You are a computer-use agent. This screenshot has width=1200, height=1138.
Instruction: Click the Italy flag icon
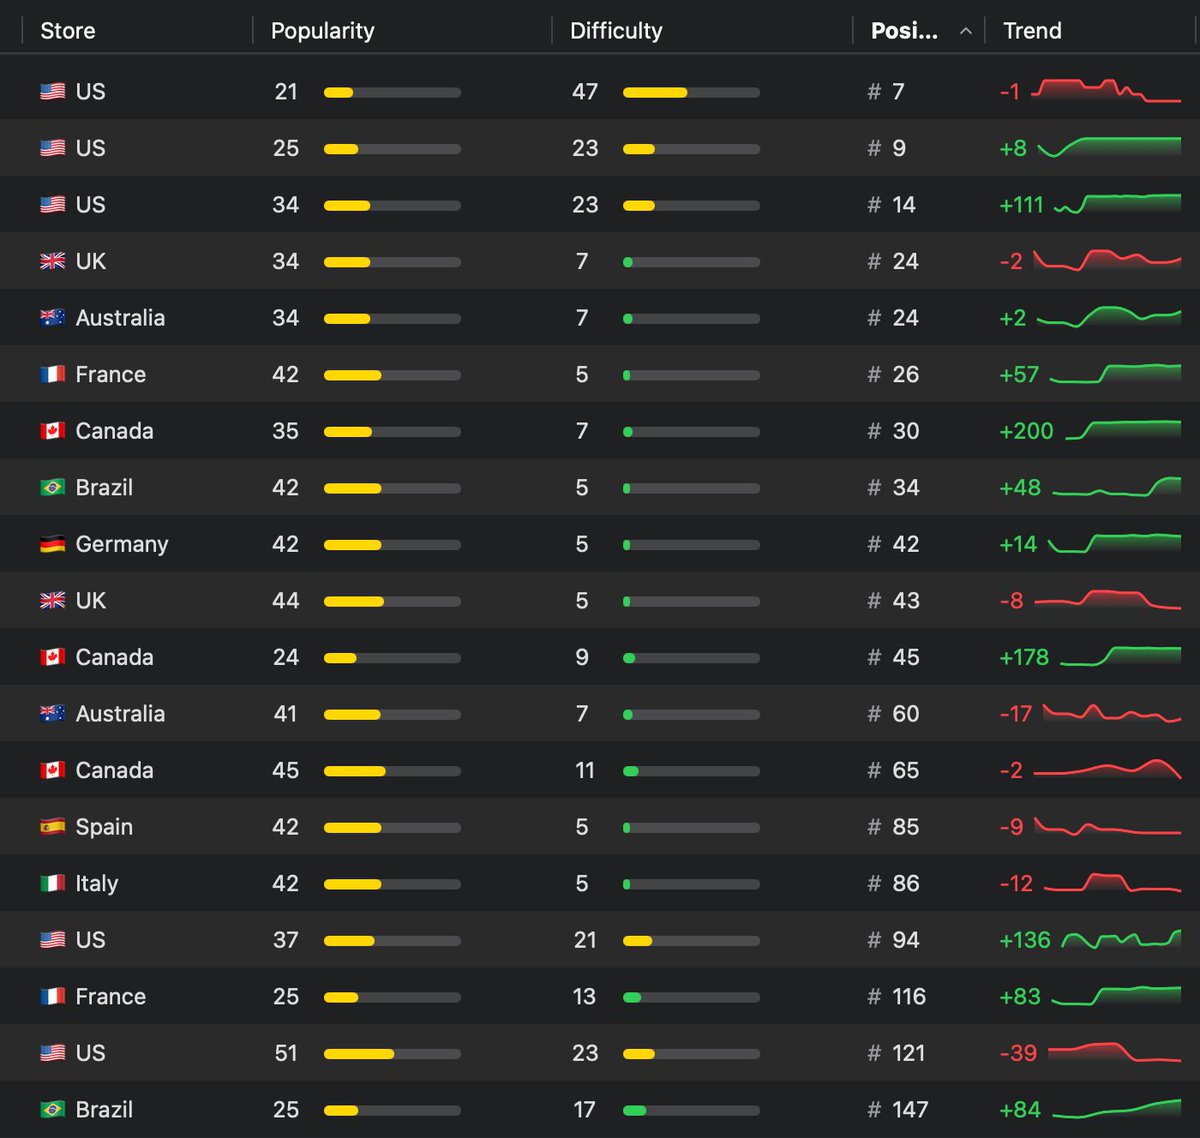coord(53,883)
